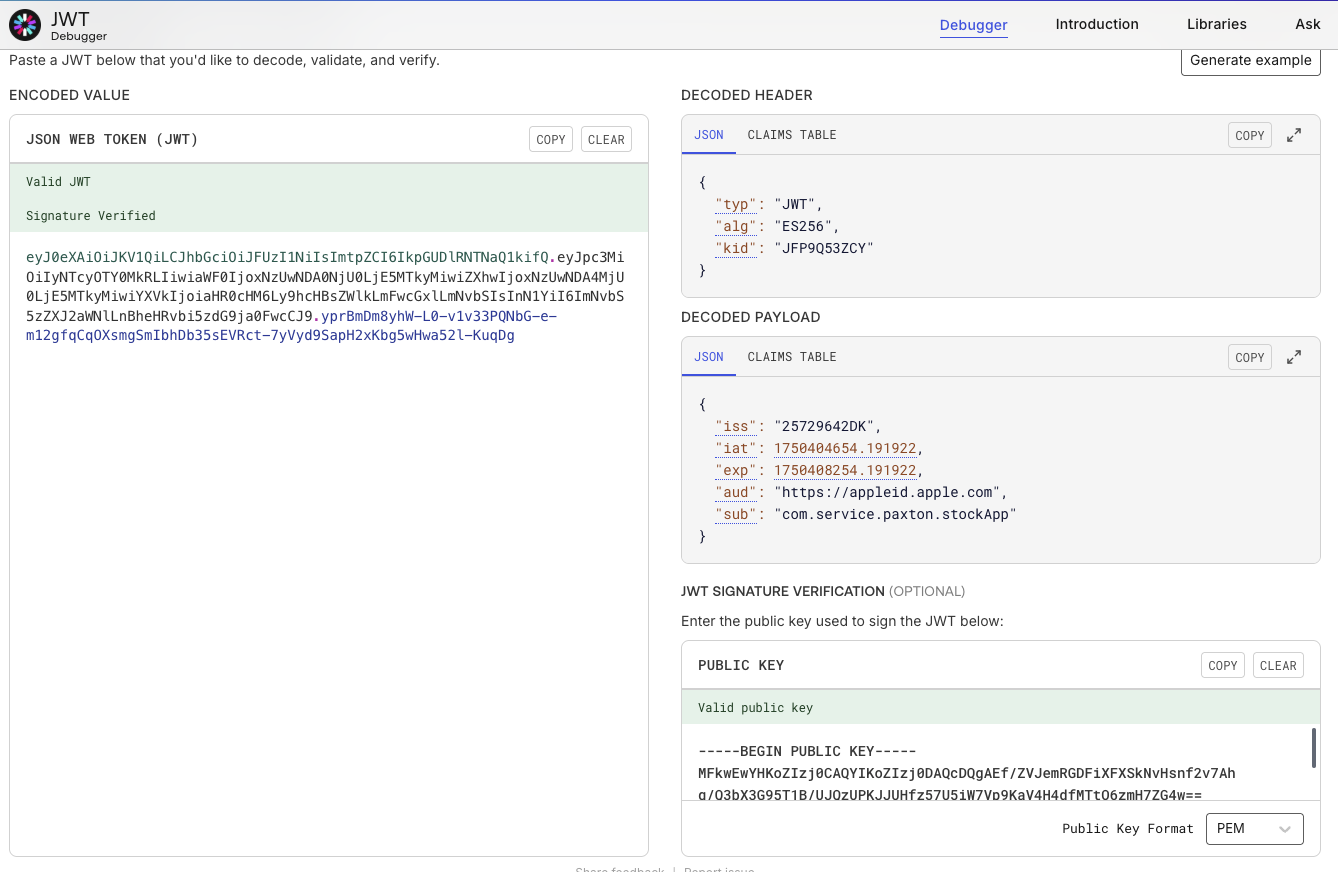Select JSON tab in Decoded Header
This screenshot has height=872, width=1338.
coord(709,135)
